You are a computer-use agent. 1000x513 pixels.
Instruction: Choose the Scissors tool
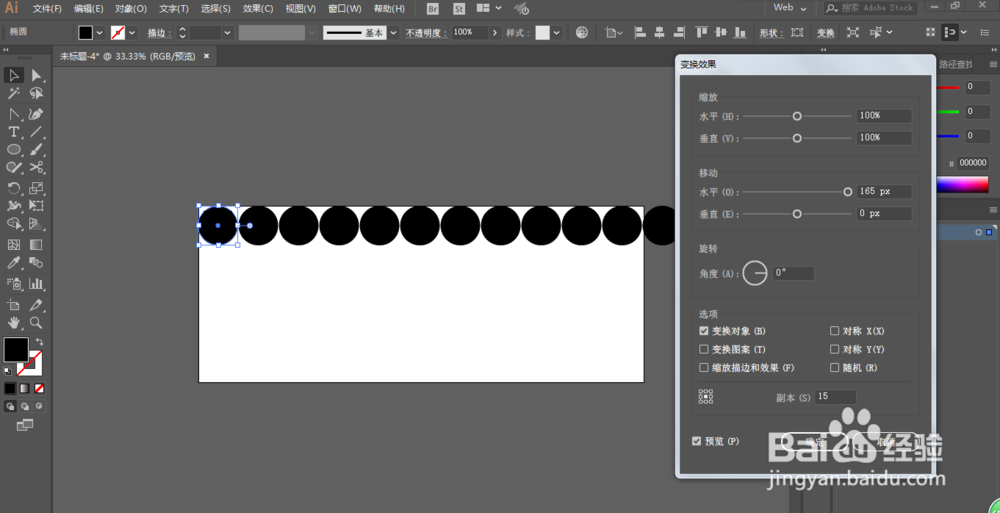(36, 167)
